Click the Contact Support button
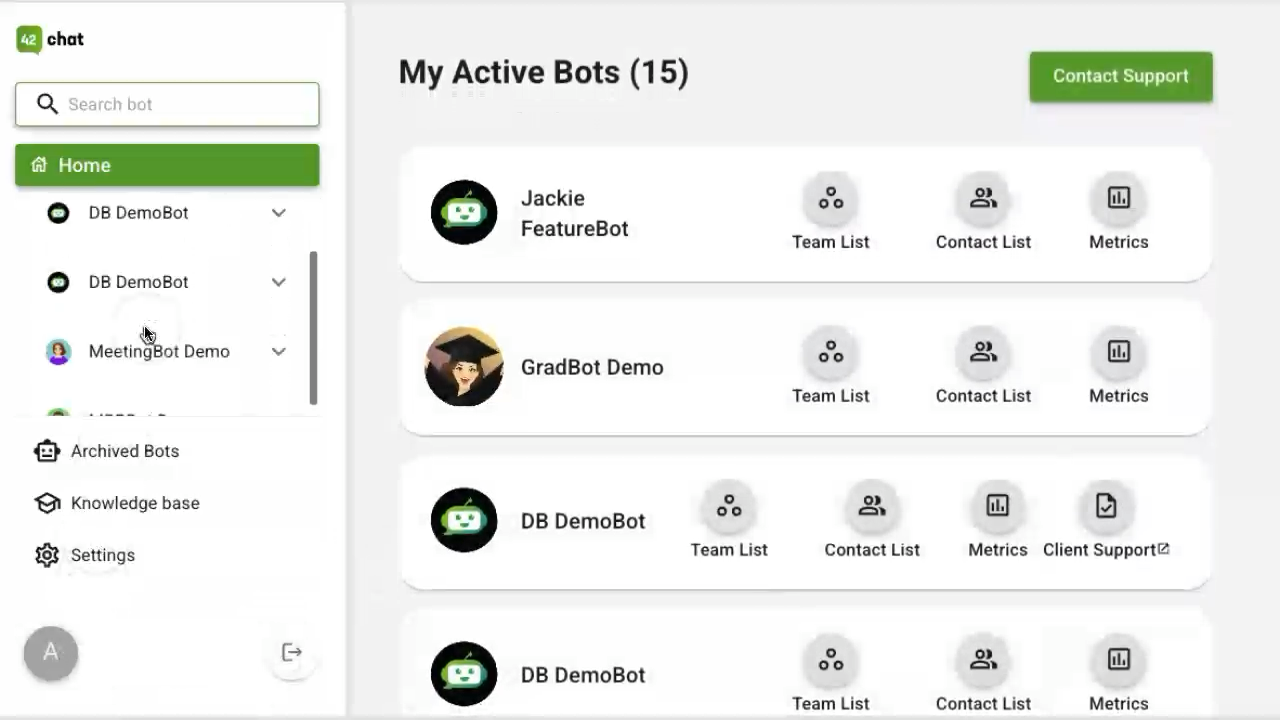 tap(1121, 76)
